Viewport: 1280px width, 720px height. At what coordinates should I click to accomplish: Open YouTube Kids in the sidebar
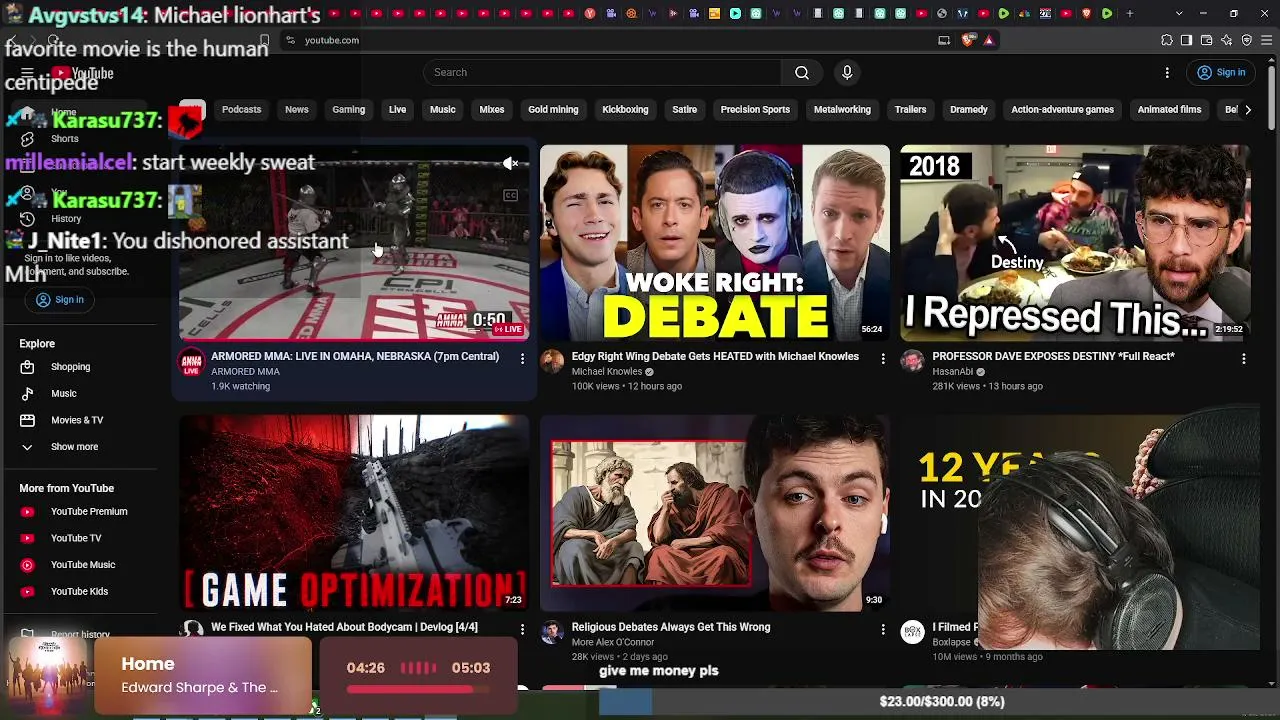click(x=80, y=591)
